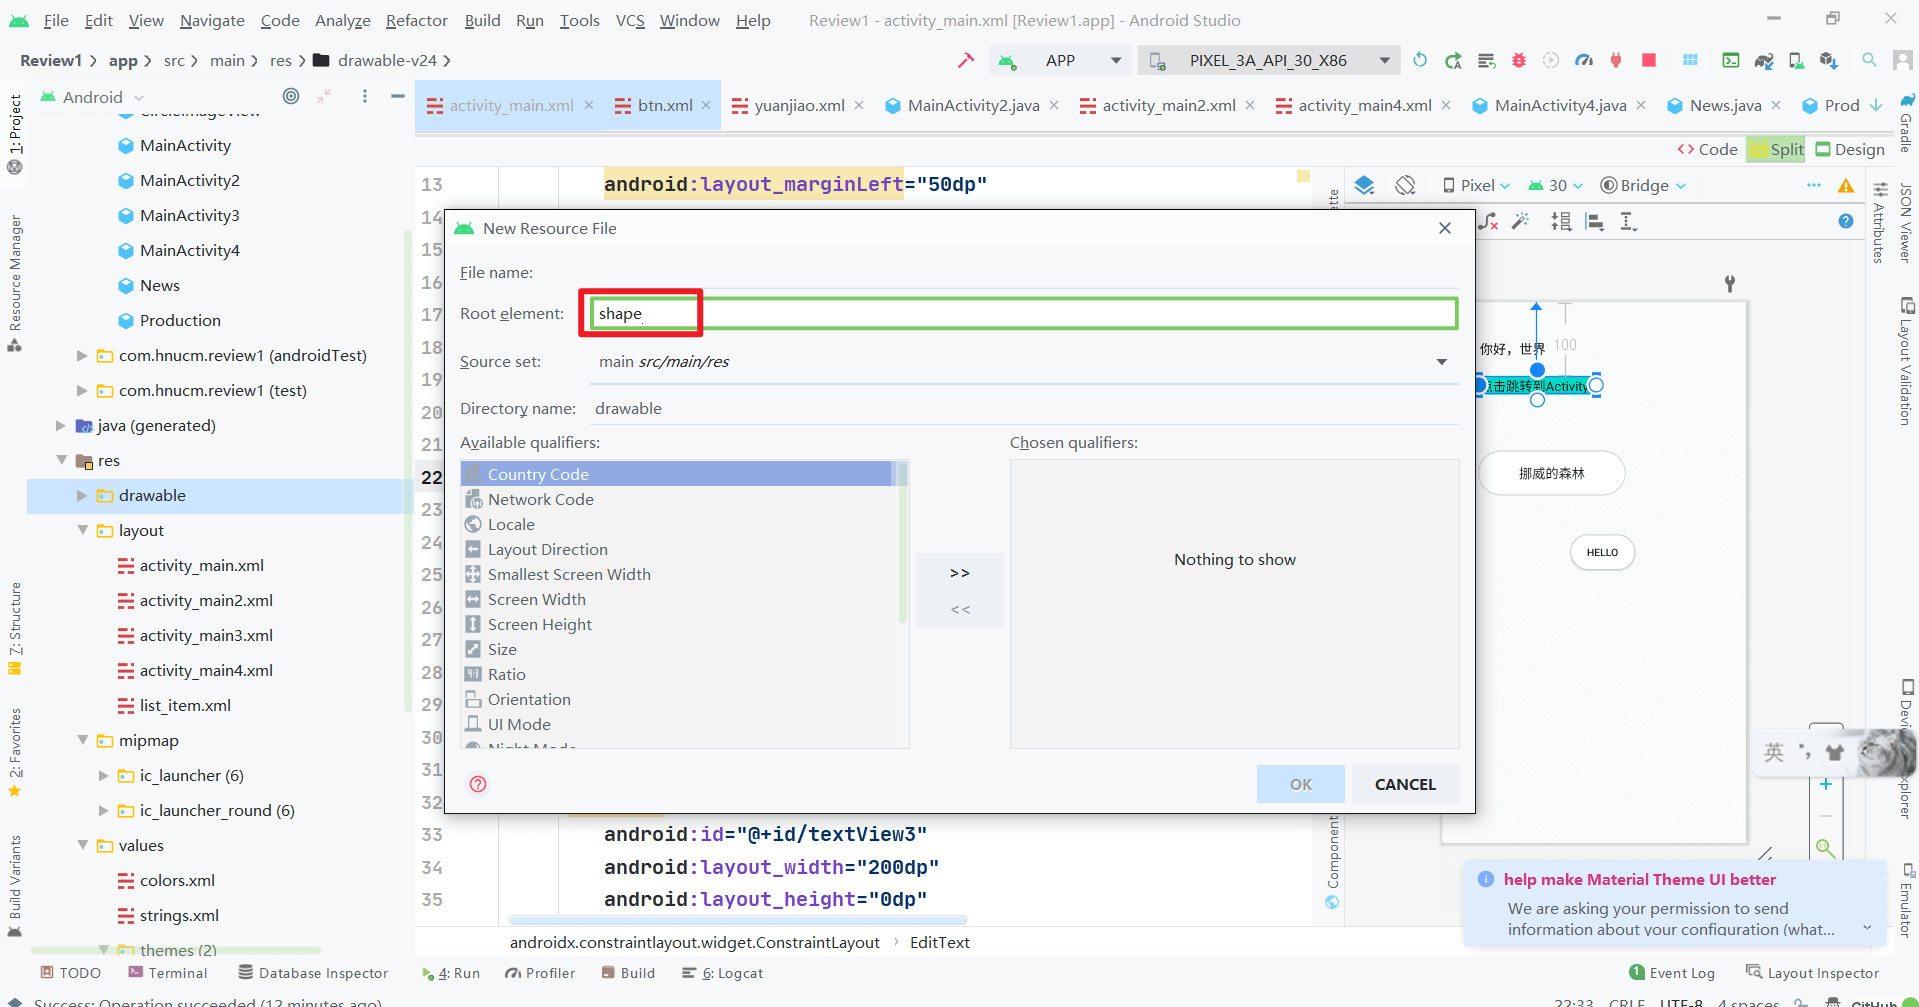Click the Debug app bug icon
This screenshot has height=1007, width=1919.
pyautogui.click(x=1518, y=60)
